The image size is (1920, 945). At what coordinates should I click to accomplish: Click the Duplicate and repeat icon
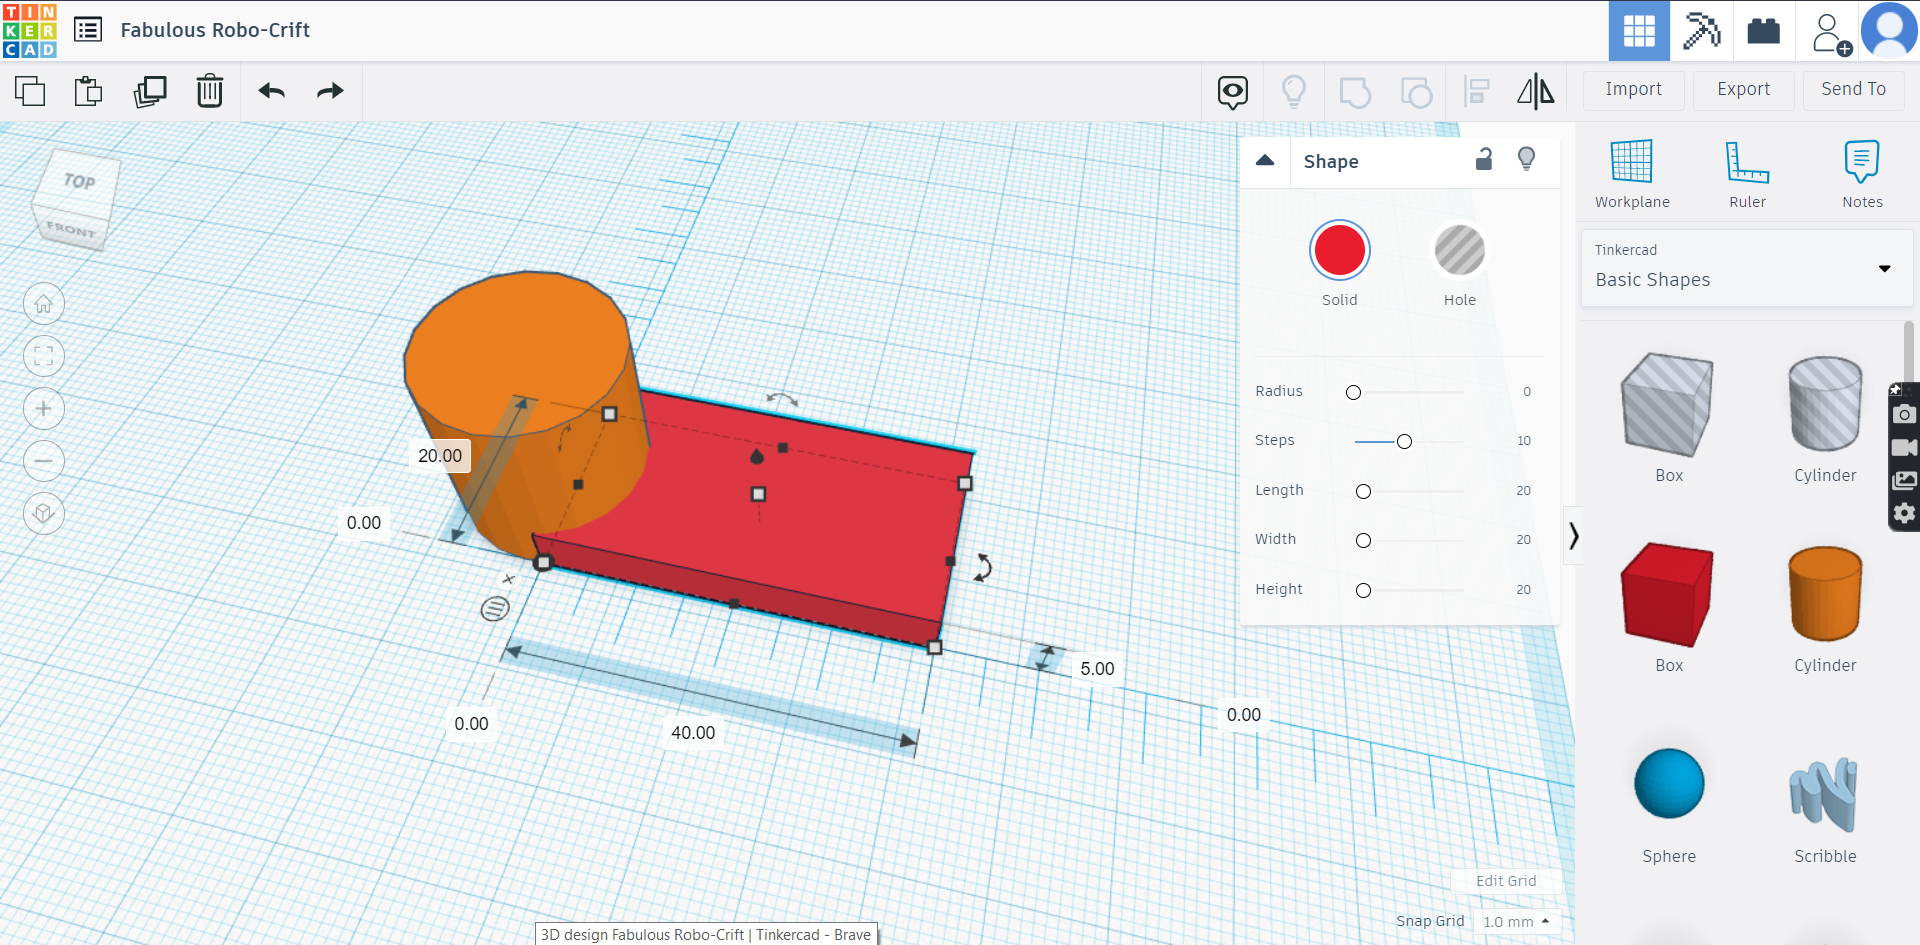click(x=150, y=90)
